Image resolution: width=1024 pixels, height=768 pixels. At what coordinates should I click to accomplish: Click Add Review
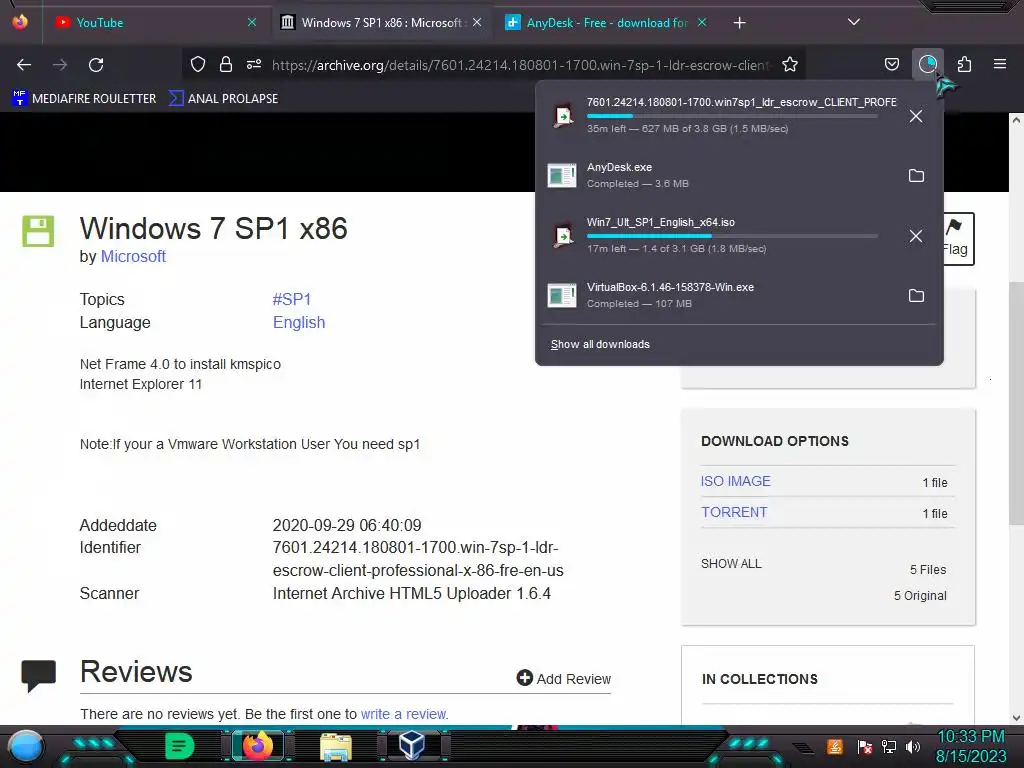click(x=564, y=679)
